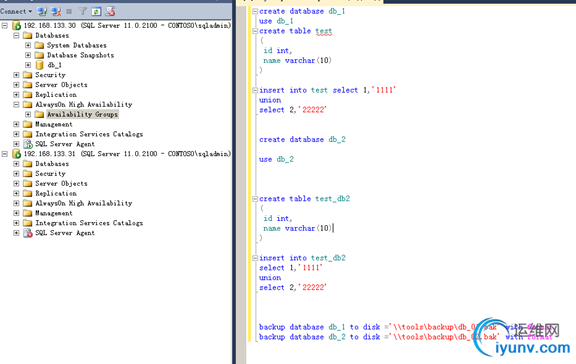Expand Server Objects under 192.168.133.30
The image size is (576, 364).
pyautogui.click(x=16, y=85)
